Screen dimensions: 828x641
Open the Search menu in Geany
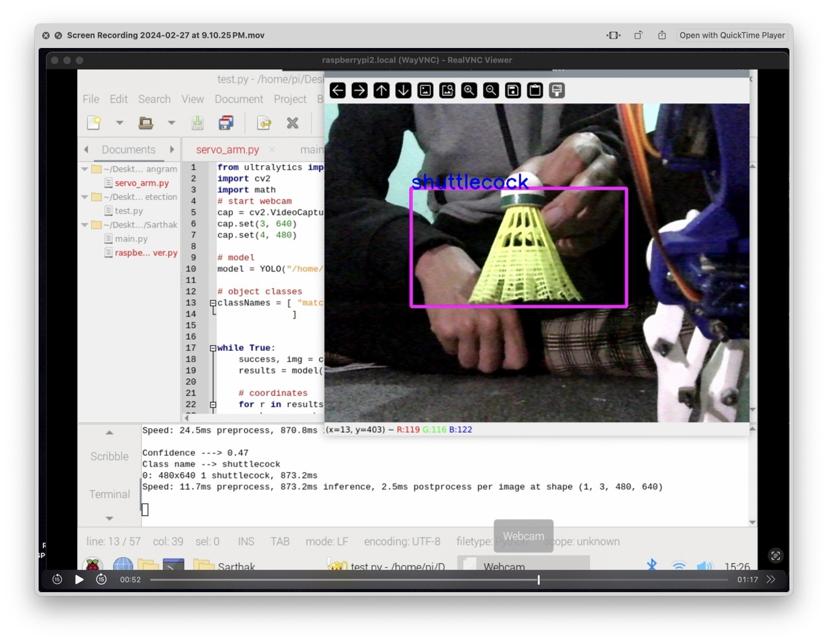154,99
